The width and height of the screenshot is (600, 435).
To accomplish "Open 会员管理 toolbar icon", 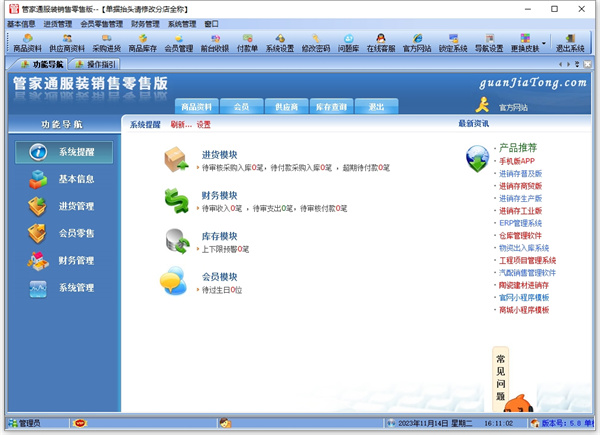I will (x=178, y=43).
